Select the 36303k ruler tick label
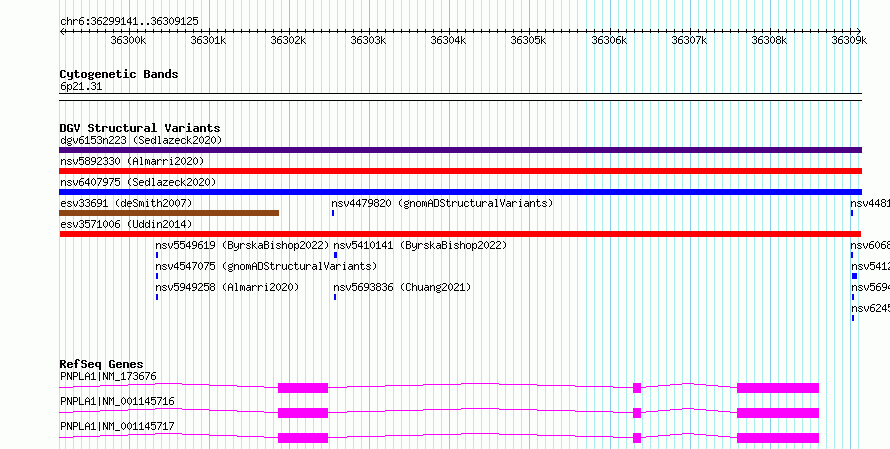 (368, 40)
